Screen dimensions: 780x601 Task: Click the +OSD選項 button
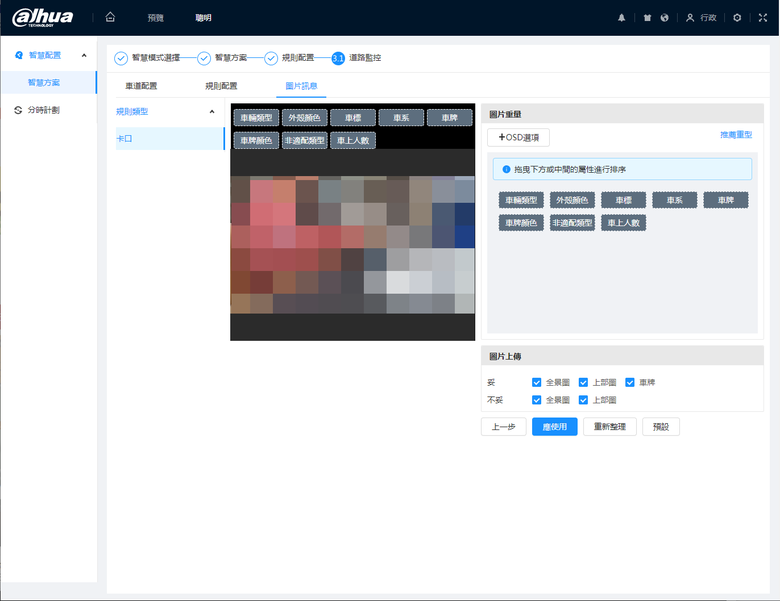click(518, 137)
